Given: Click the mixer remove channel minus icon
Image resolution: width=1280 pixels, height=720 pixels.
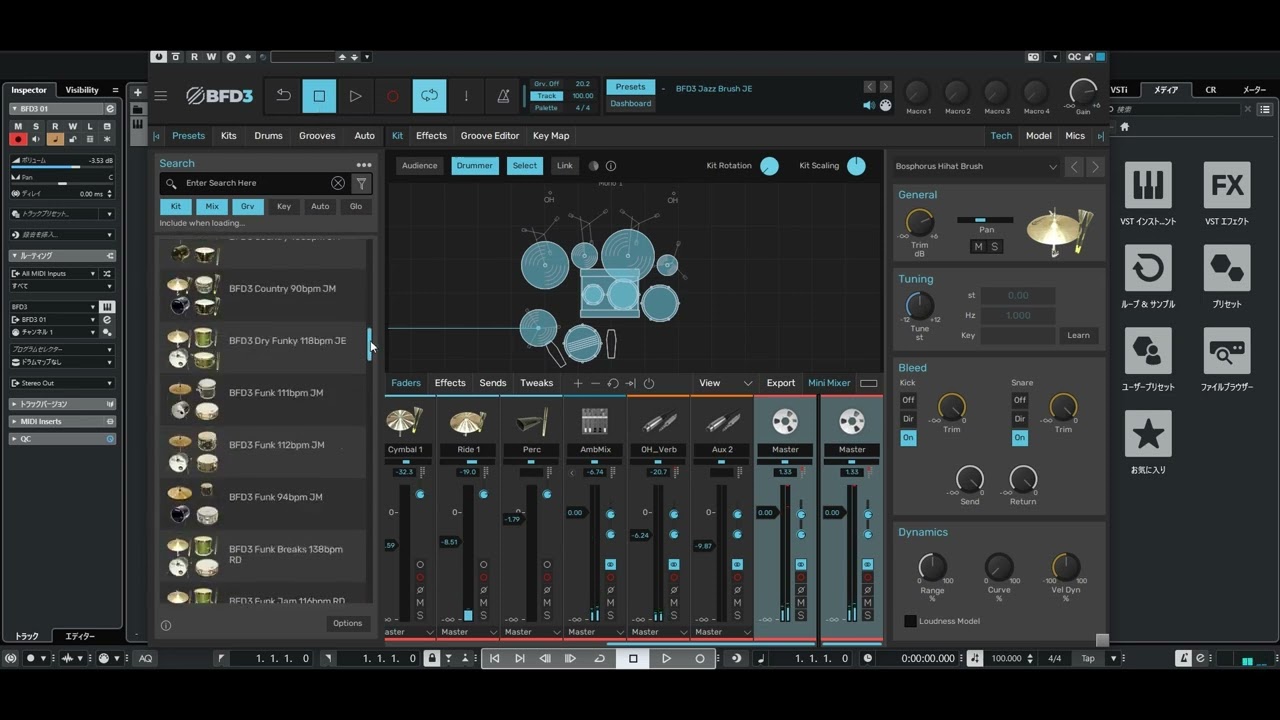Looking at the screenshot, I should 595,383.
